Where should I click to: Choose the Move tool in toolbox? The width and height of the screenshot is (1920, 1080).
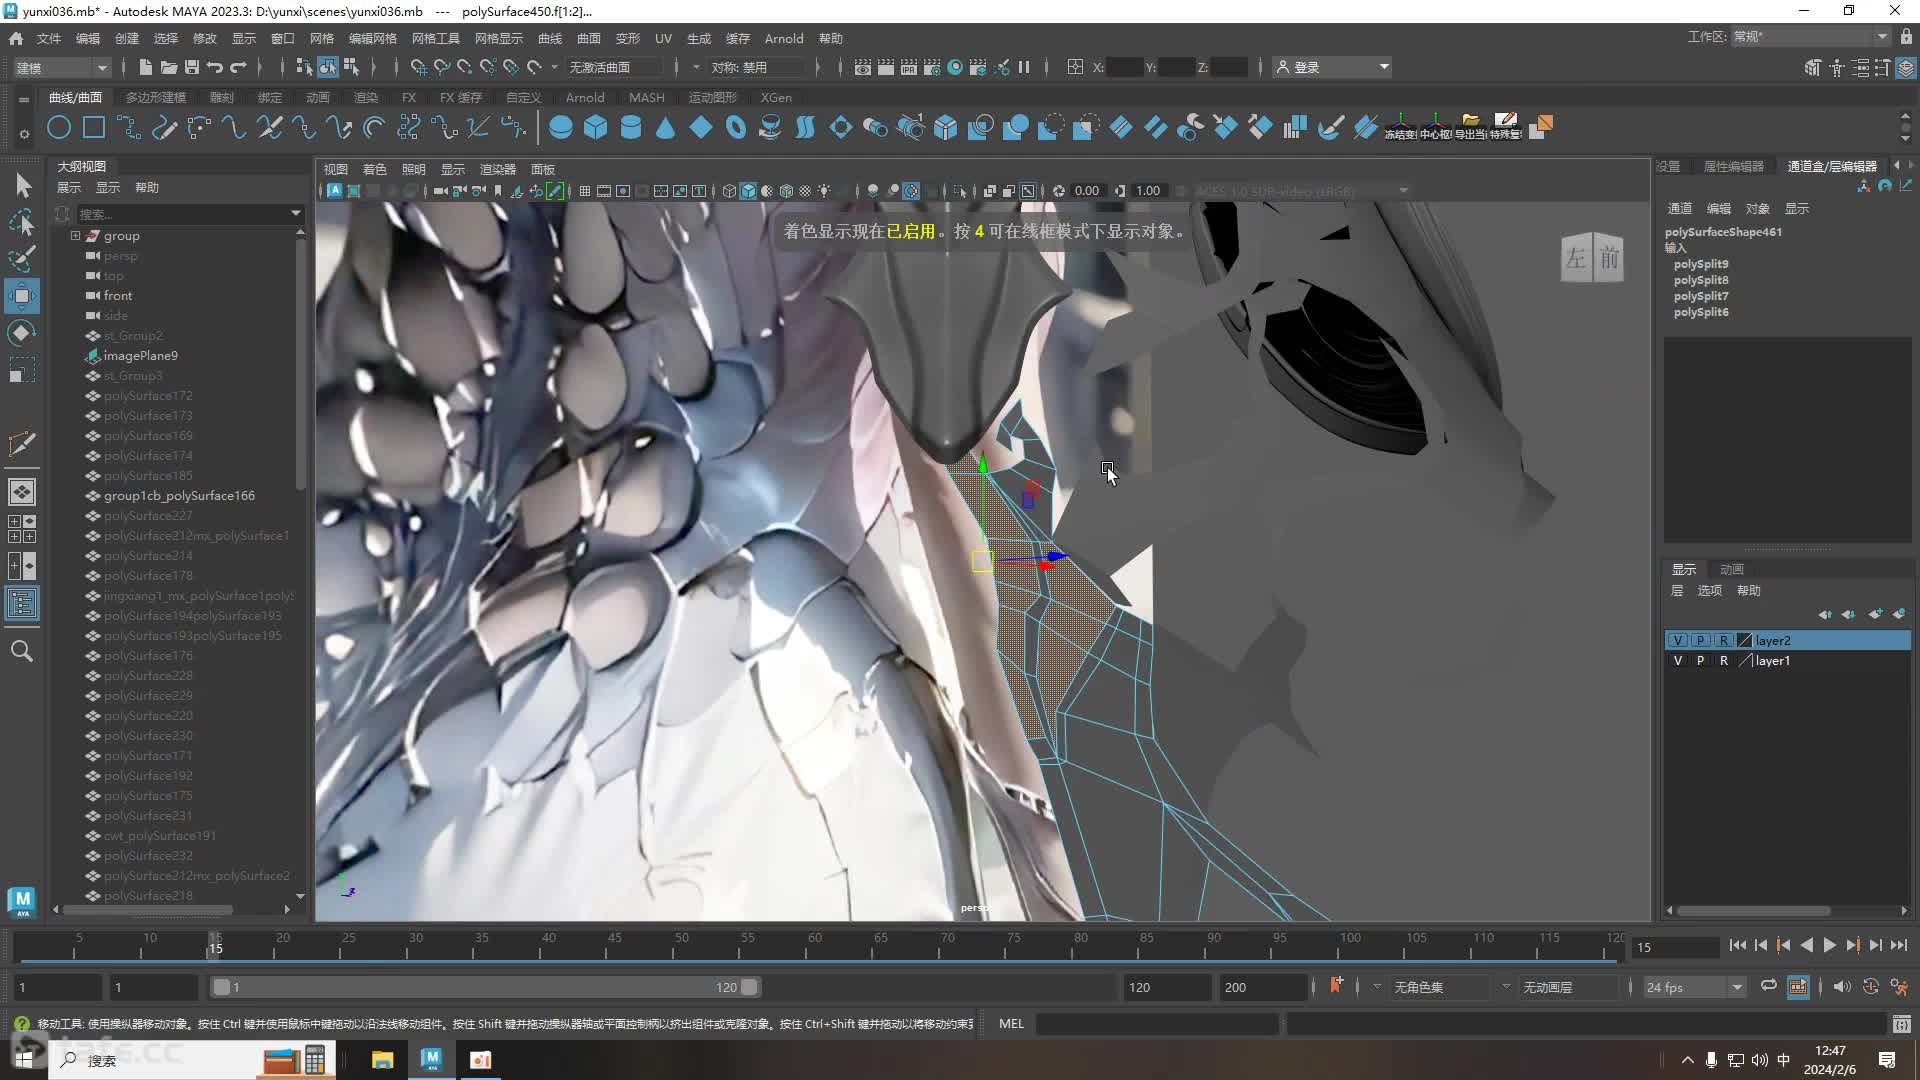pyautogui.click(x=22, y=296)
